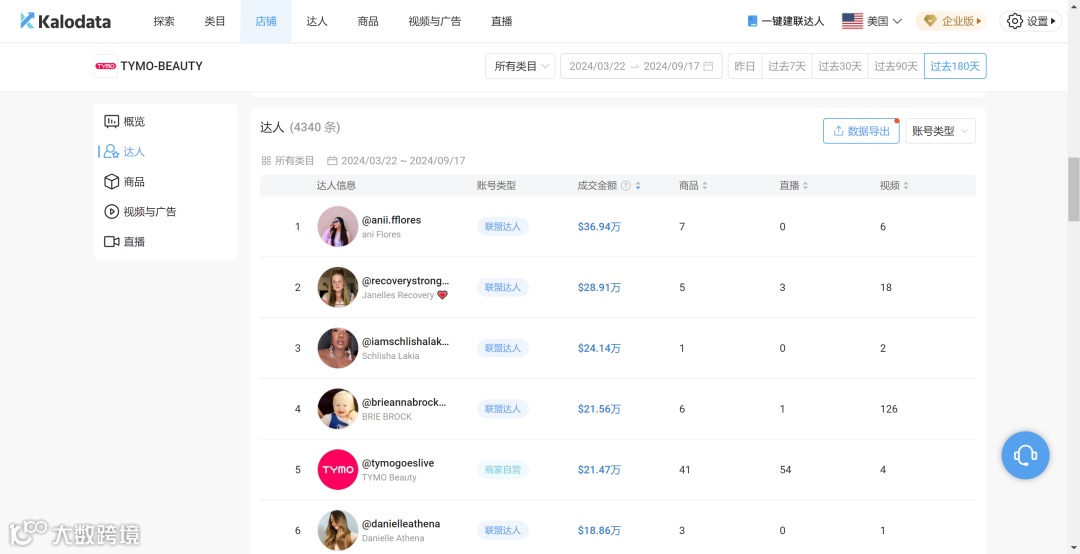Open the blue customer support headset button
The height and width of the screenshot is (554, 1080).
1025,455
